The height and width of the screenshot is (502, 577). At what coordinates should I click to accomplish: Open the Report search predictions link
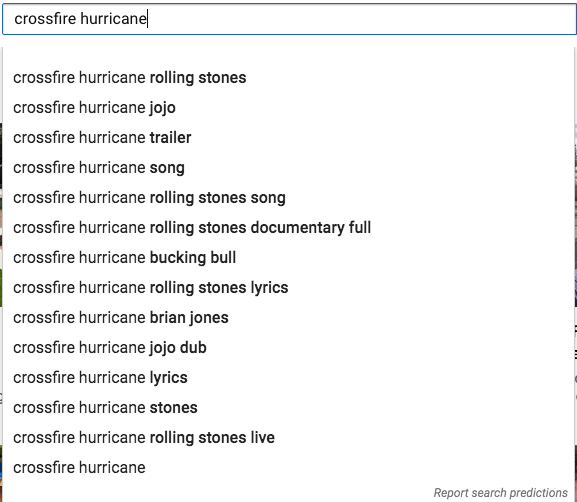(500, 492)
